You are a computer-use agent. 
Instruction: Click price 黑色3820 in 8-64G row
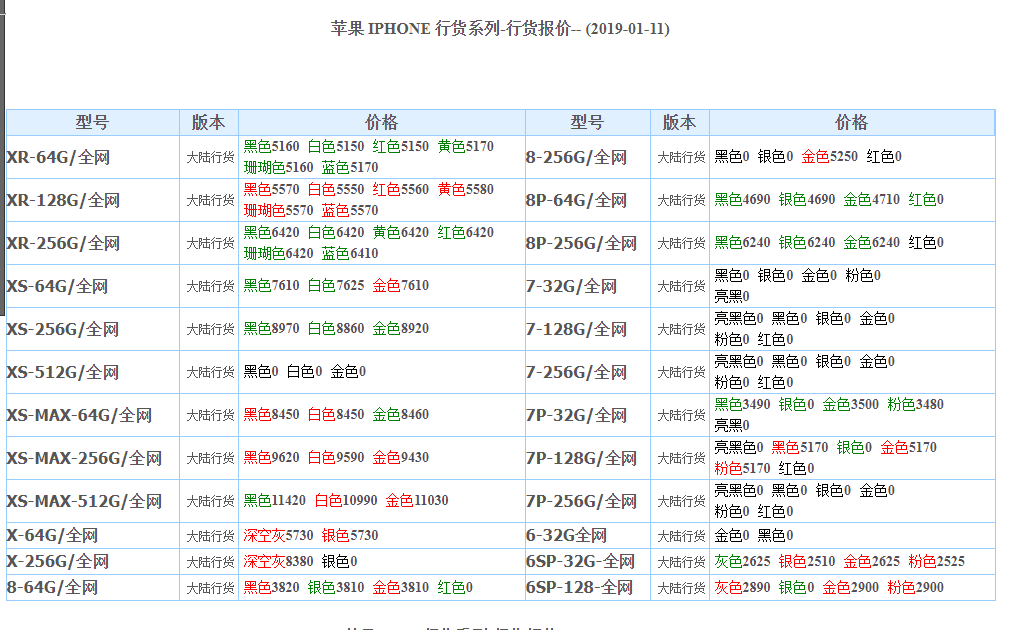(x=271, y=587)
